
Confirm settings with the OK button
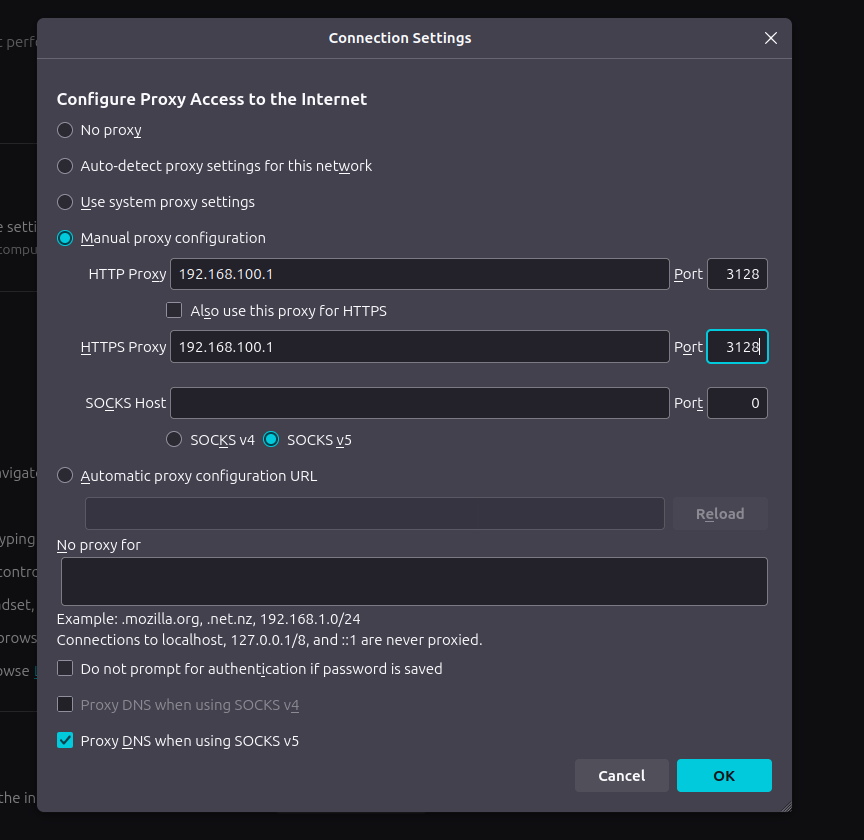coord(724,776)
